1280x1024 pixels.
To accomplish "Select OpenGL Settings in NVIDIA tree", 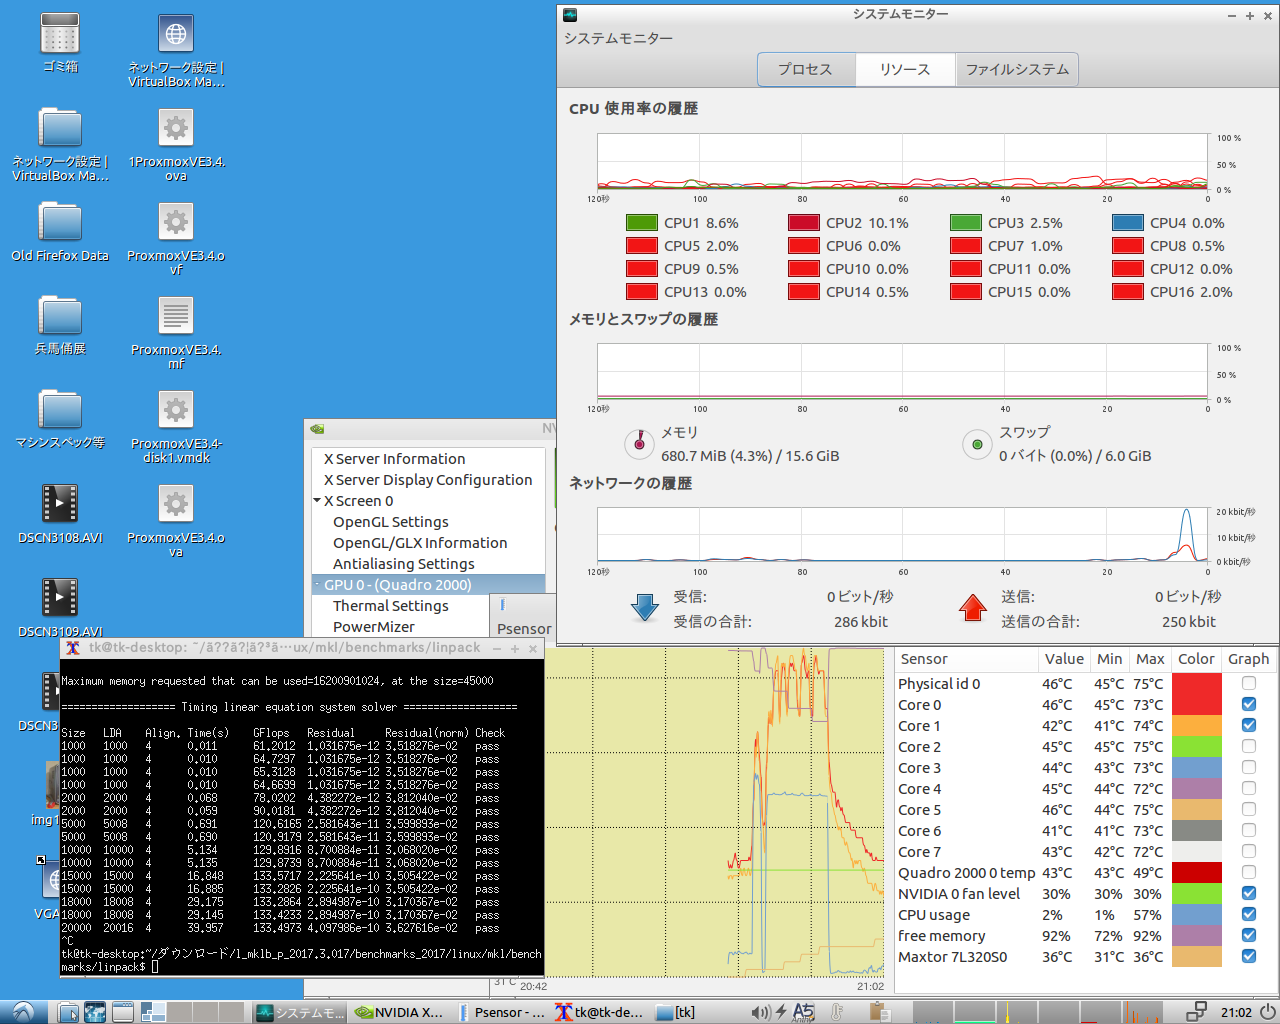I will click(x=390, y=522).
